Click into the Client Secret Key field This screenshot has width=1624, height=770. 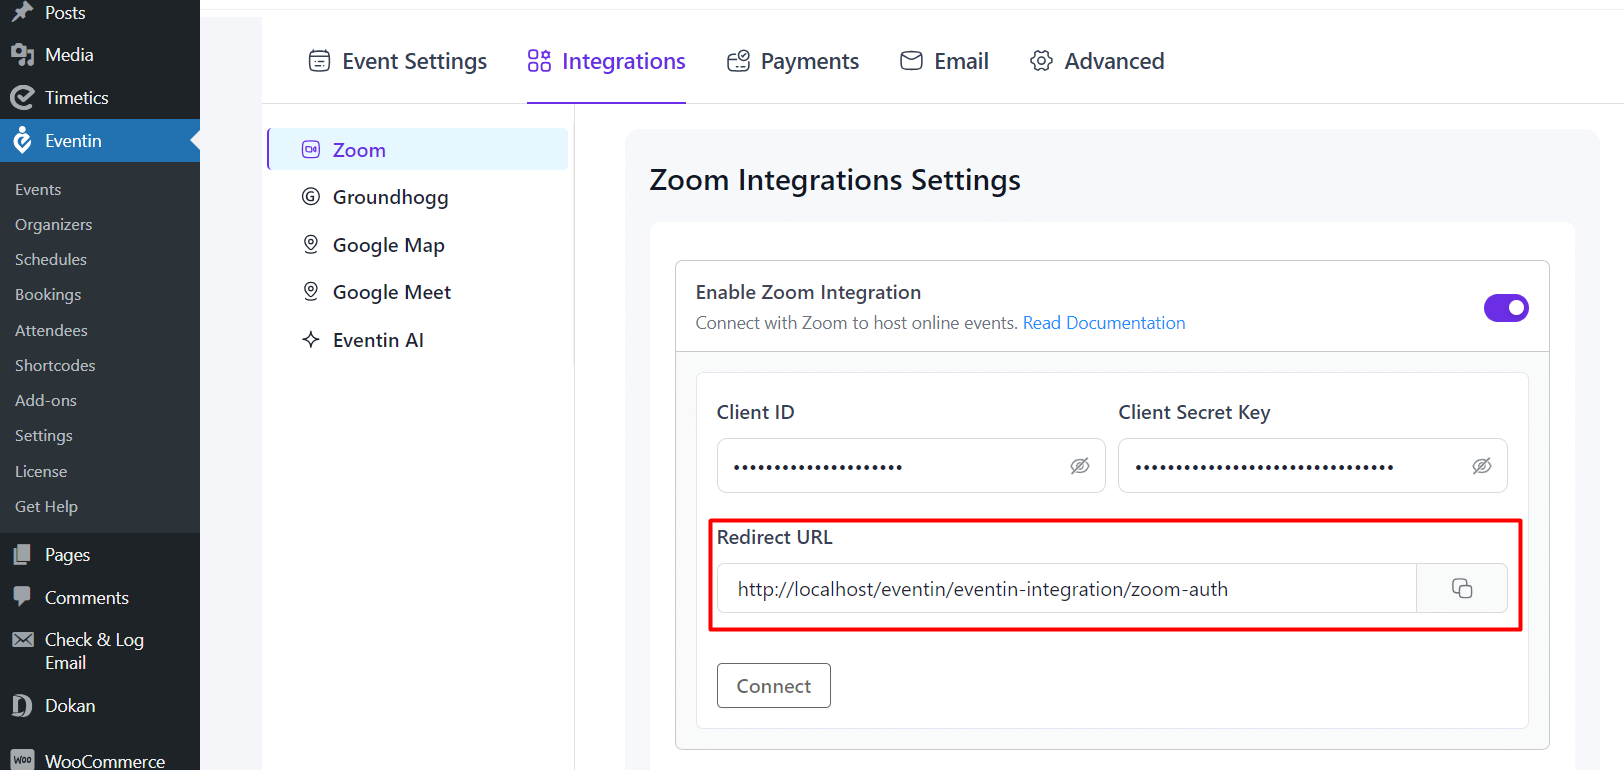tap(1313, 465)
